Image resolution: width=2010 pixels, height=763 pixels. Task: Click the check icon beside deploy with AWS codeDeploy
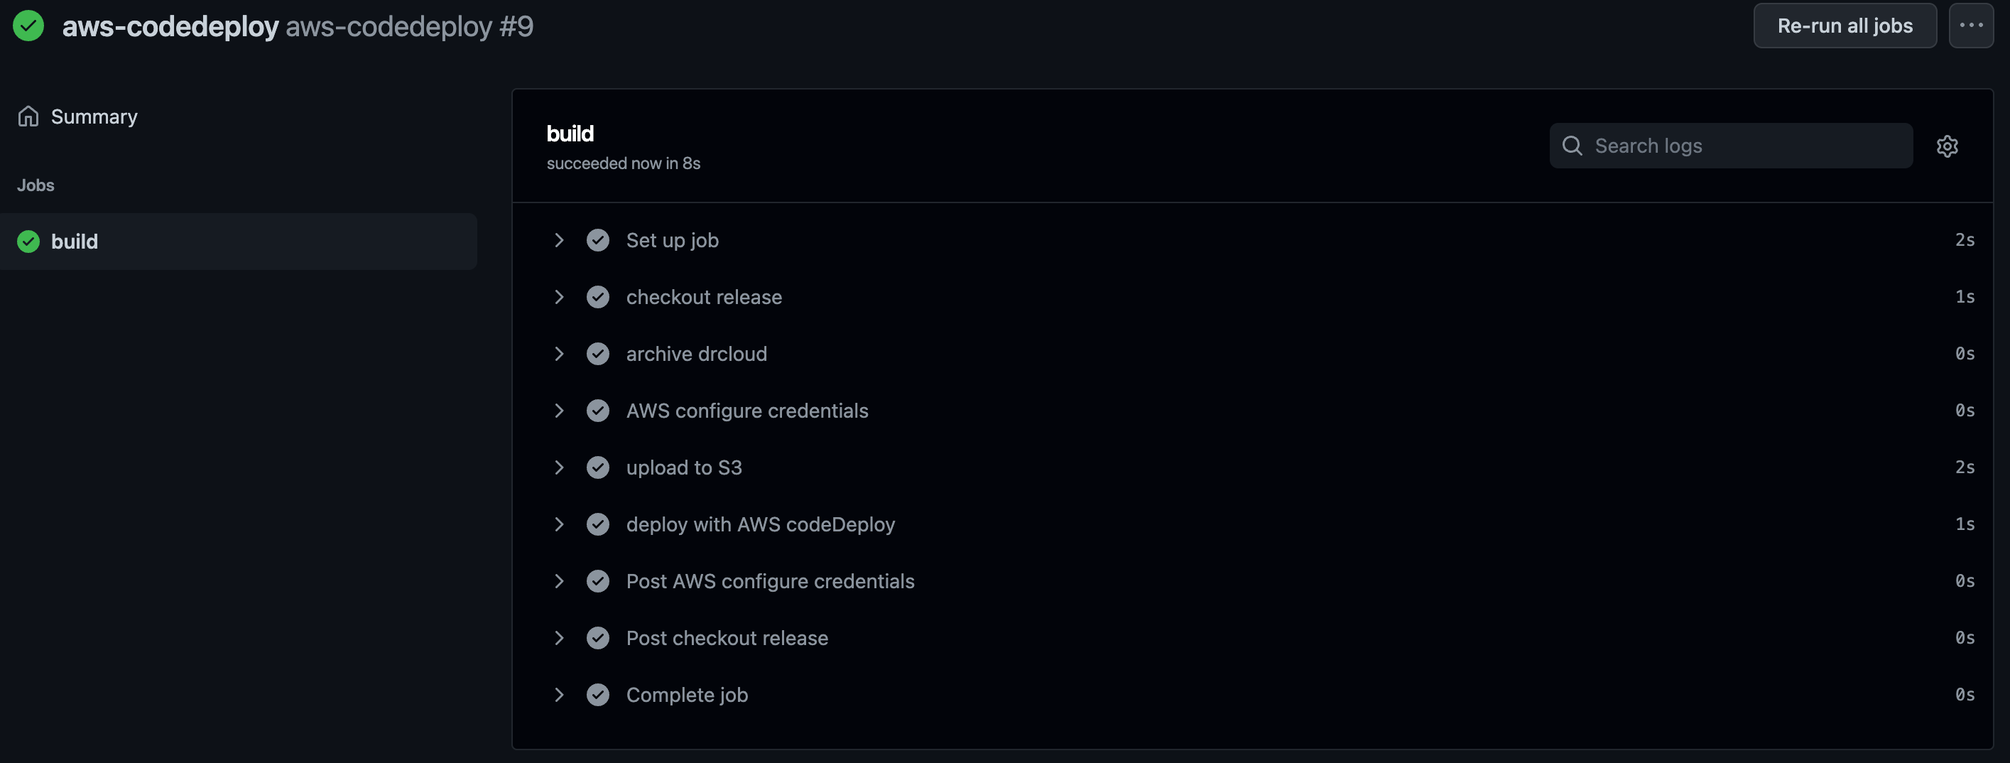[x=597, y=524]
